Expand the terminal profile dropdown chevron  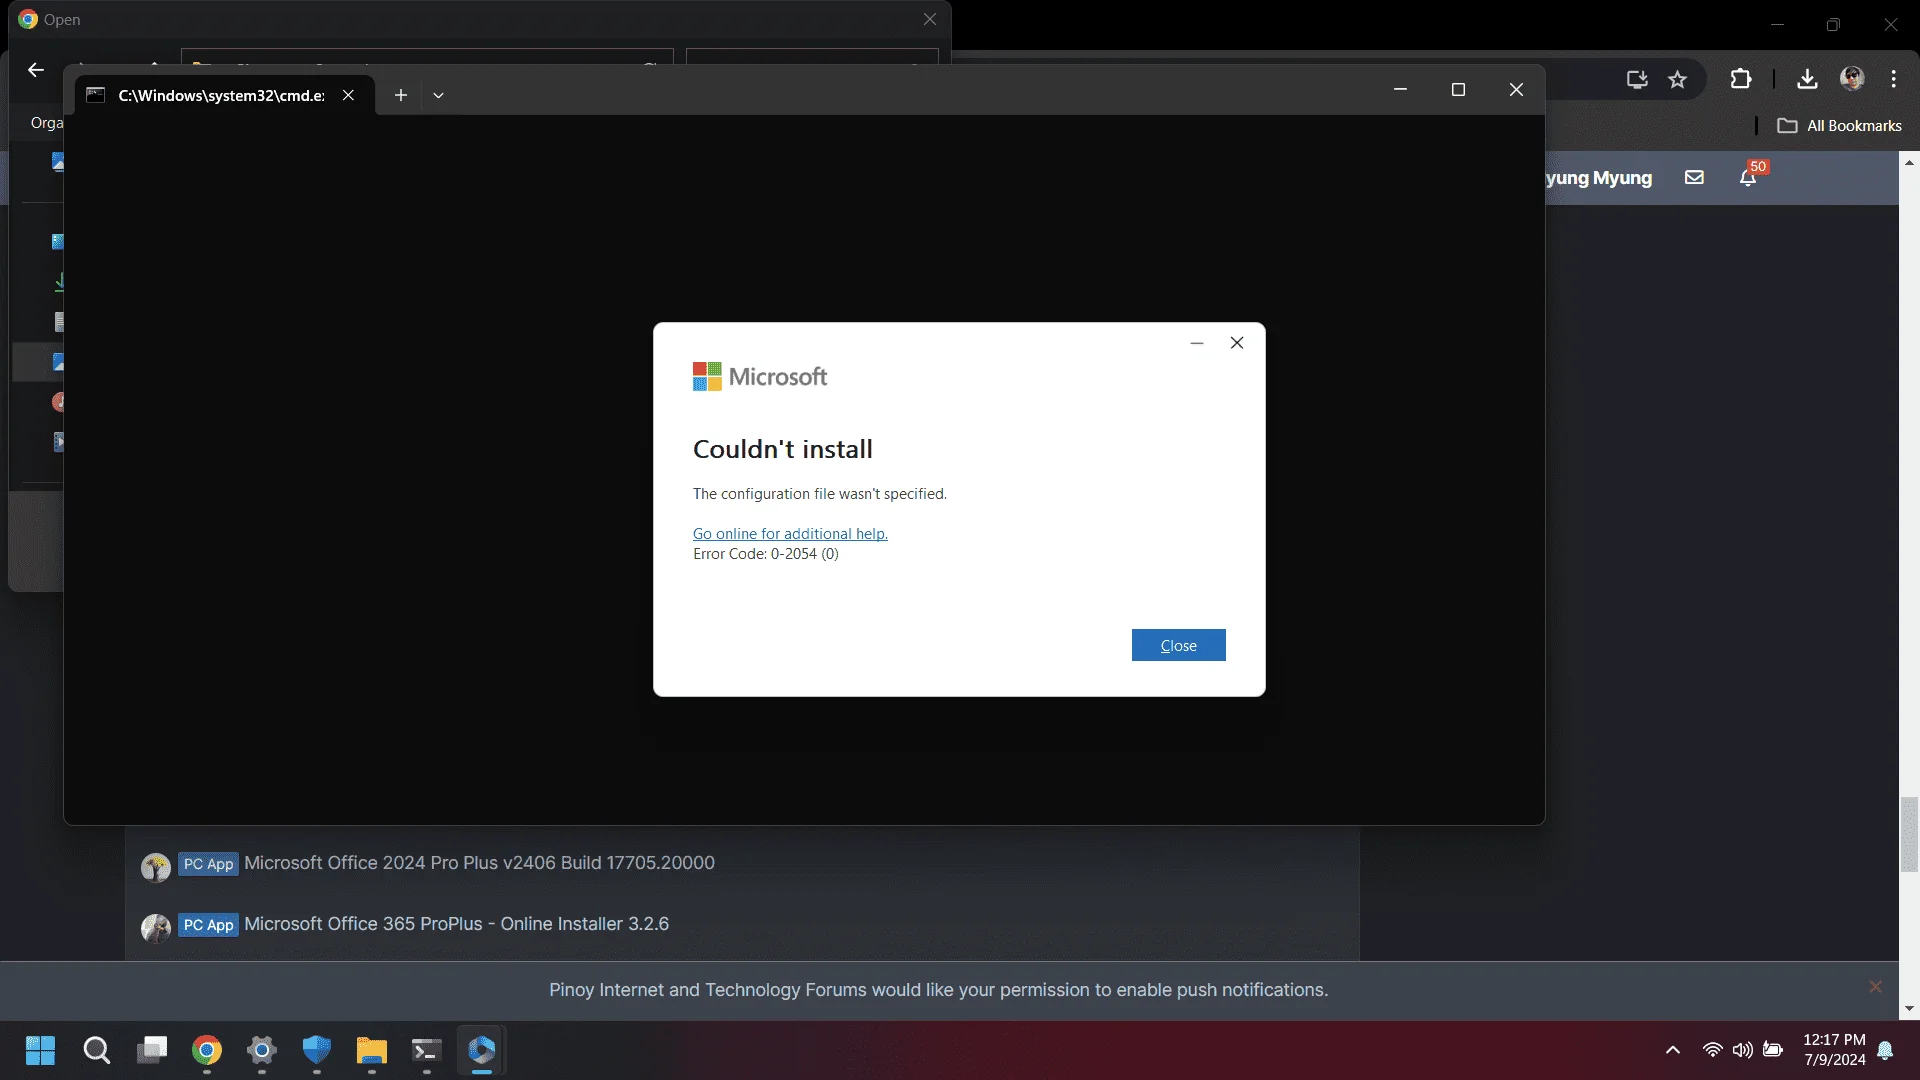(438, 95)
